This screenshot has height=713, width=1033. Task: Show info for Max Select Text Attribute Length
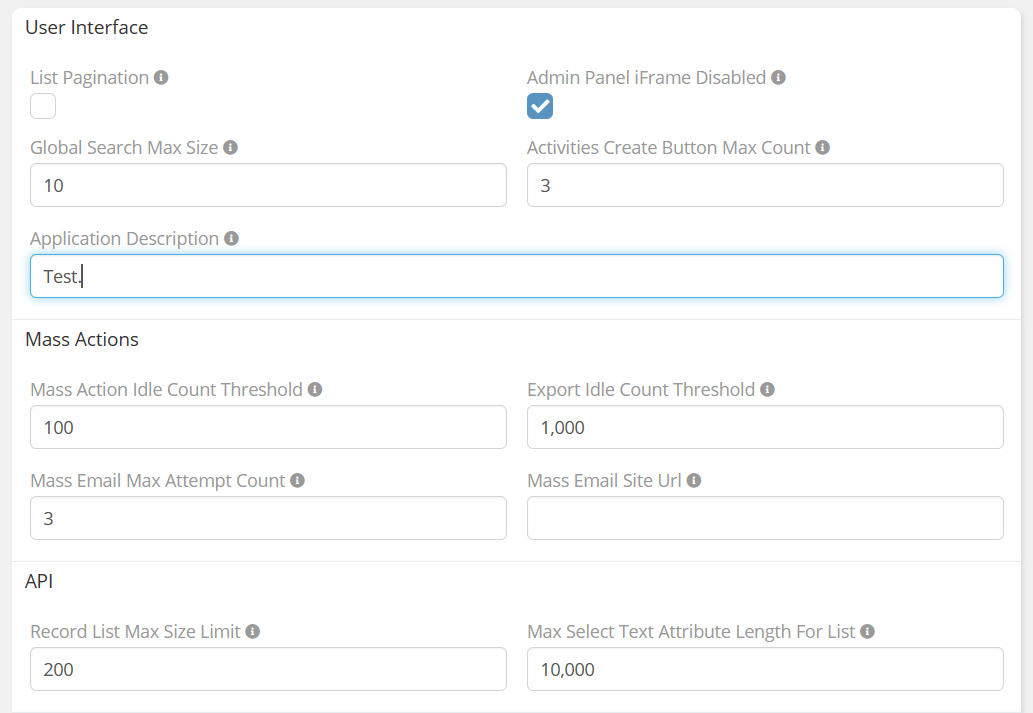coord(867,632)
